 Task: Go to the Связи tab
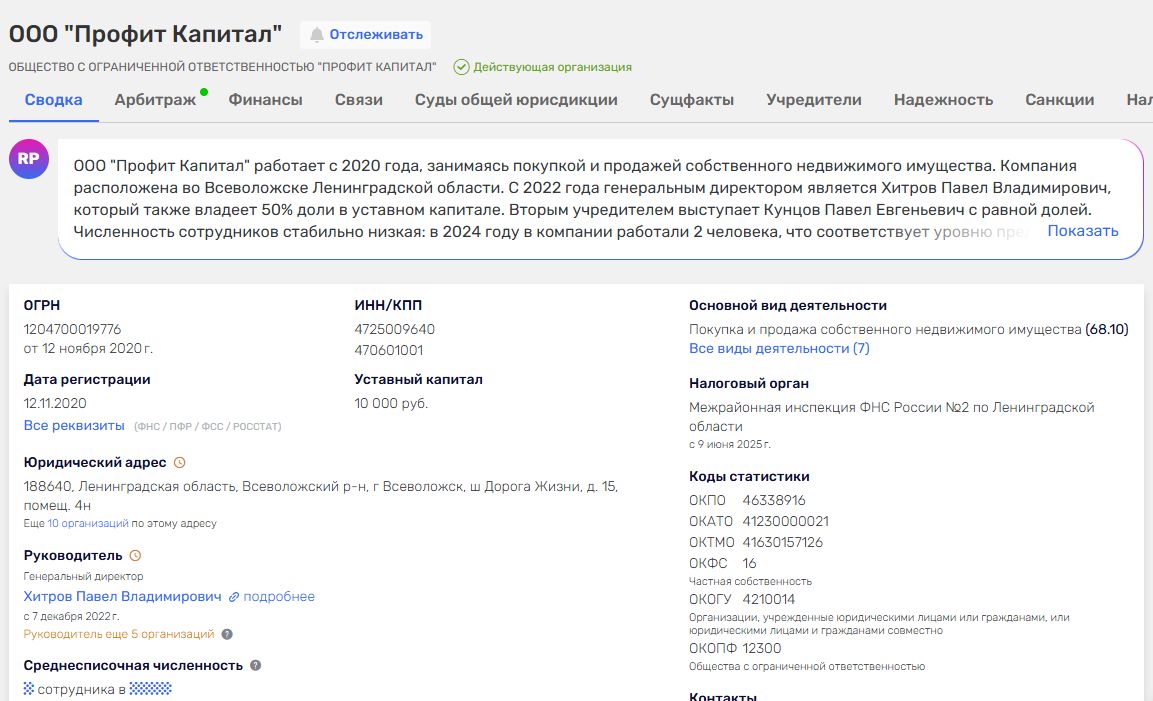[x=359, y=100]
